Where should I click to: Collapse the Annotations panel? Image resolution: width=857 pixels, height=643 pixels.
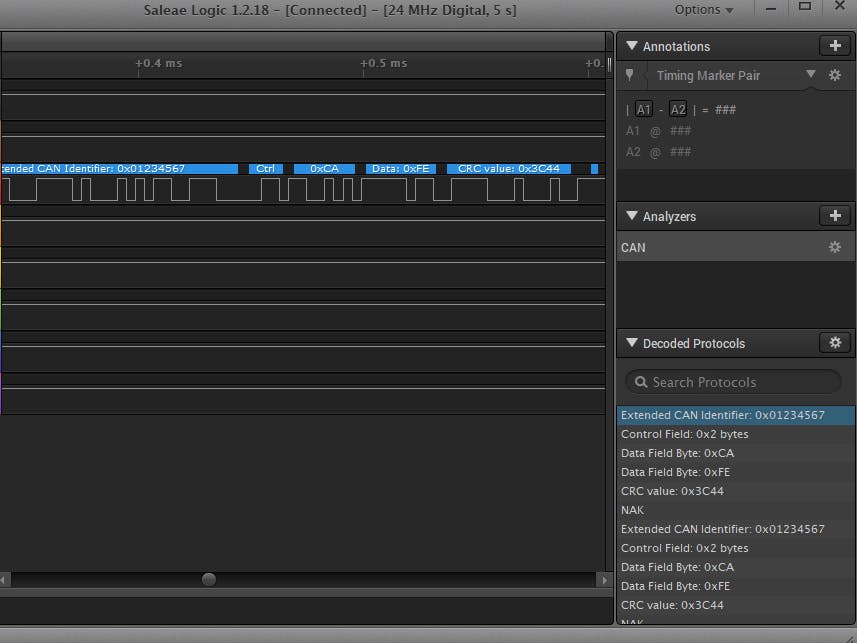tap(632, 46)
